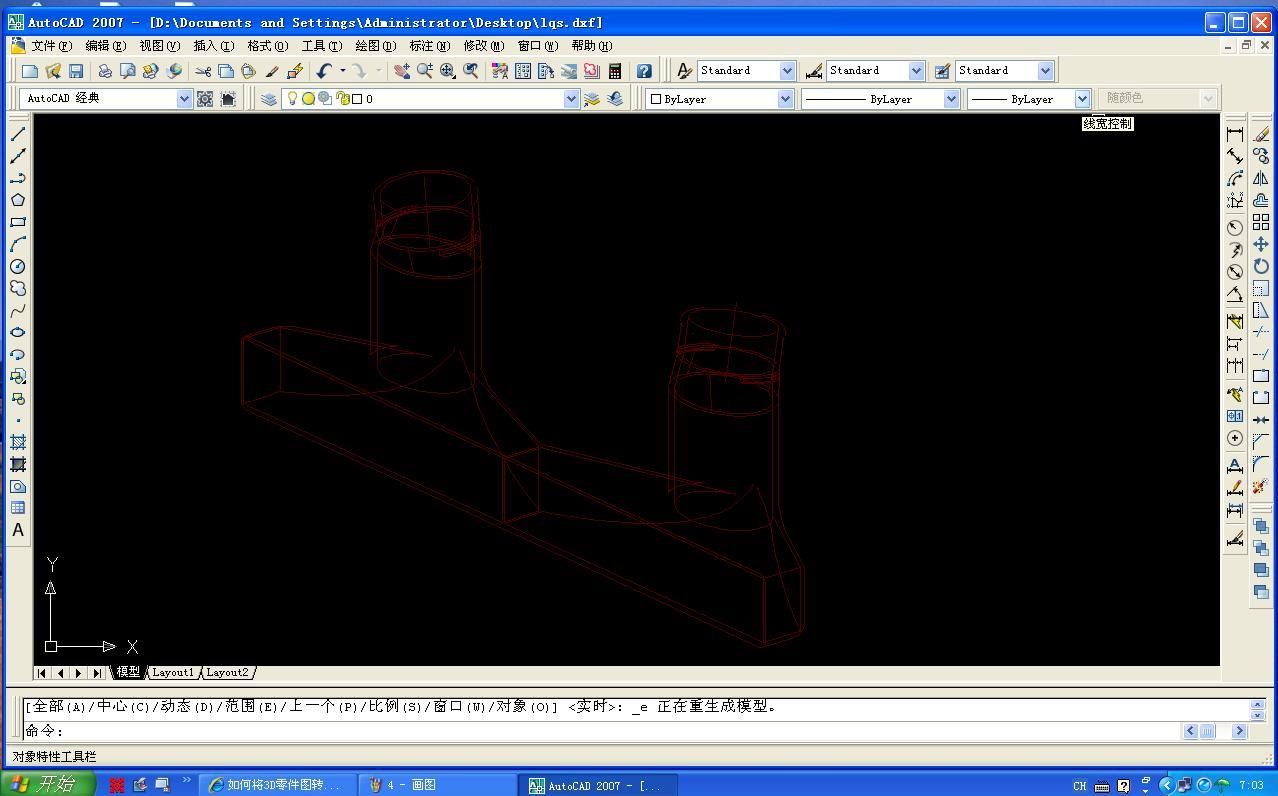
Task: Select the Line draw tool
Action: click(18, 134)
